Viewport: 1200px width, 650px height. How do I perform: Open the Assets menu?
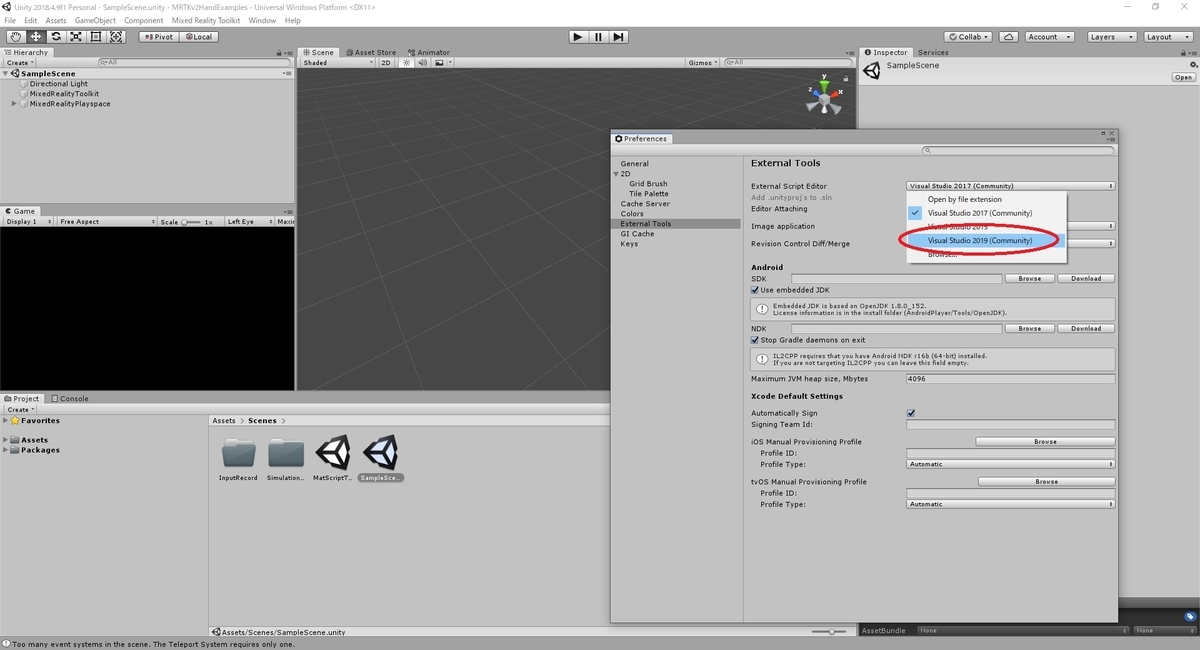click(x=57, y=20)
